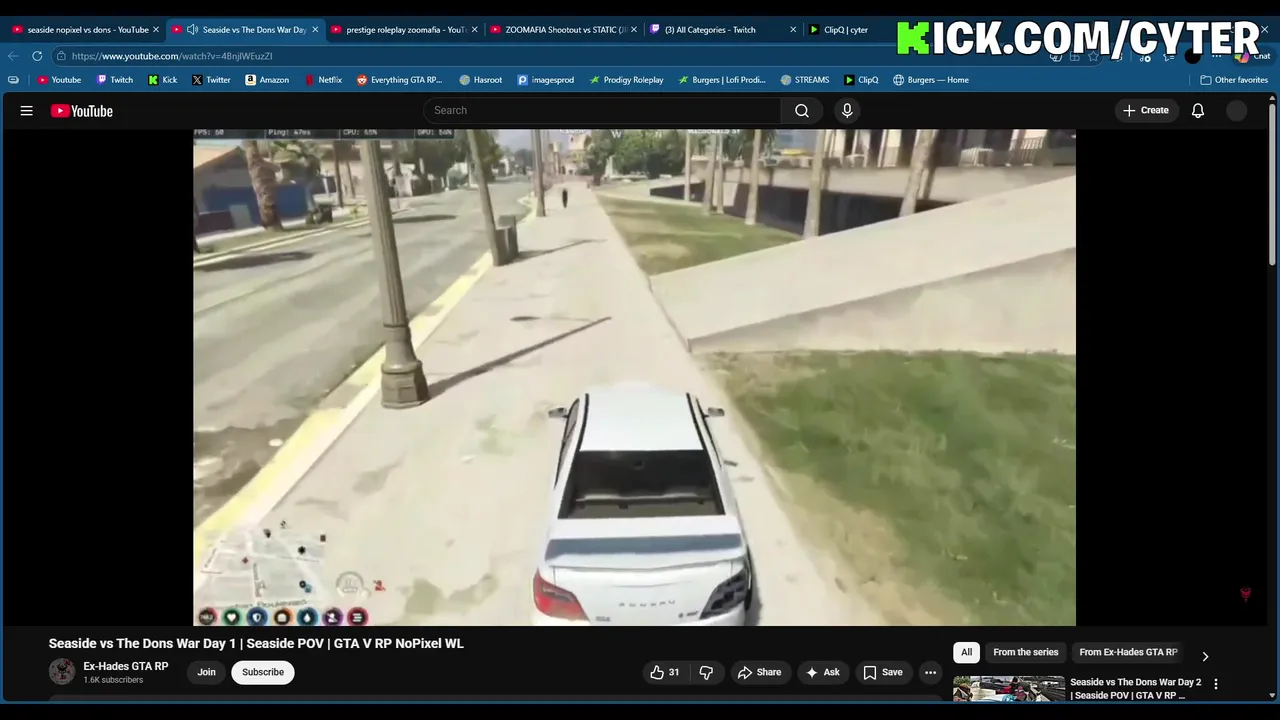Open the ClipQ bookmark in favorites bar
1280x720 pixels.
[860, 80]
